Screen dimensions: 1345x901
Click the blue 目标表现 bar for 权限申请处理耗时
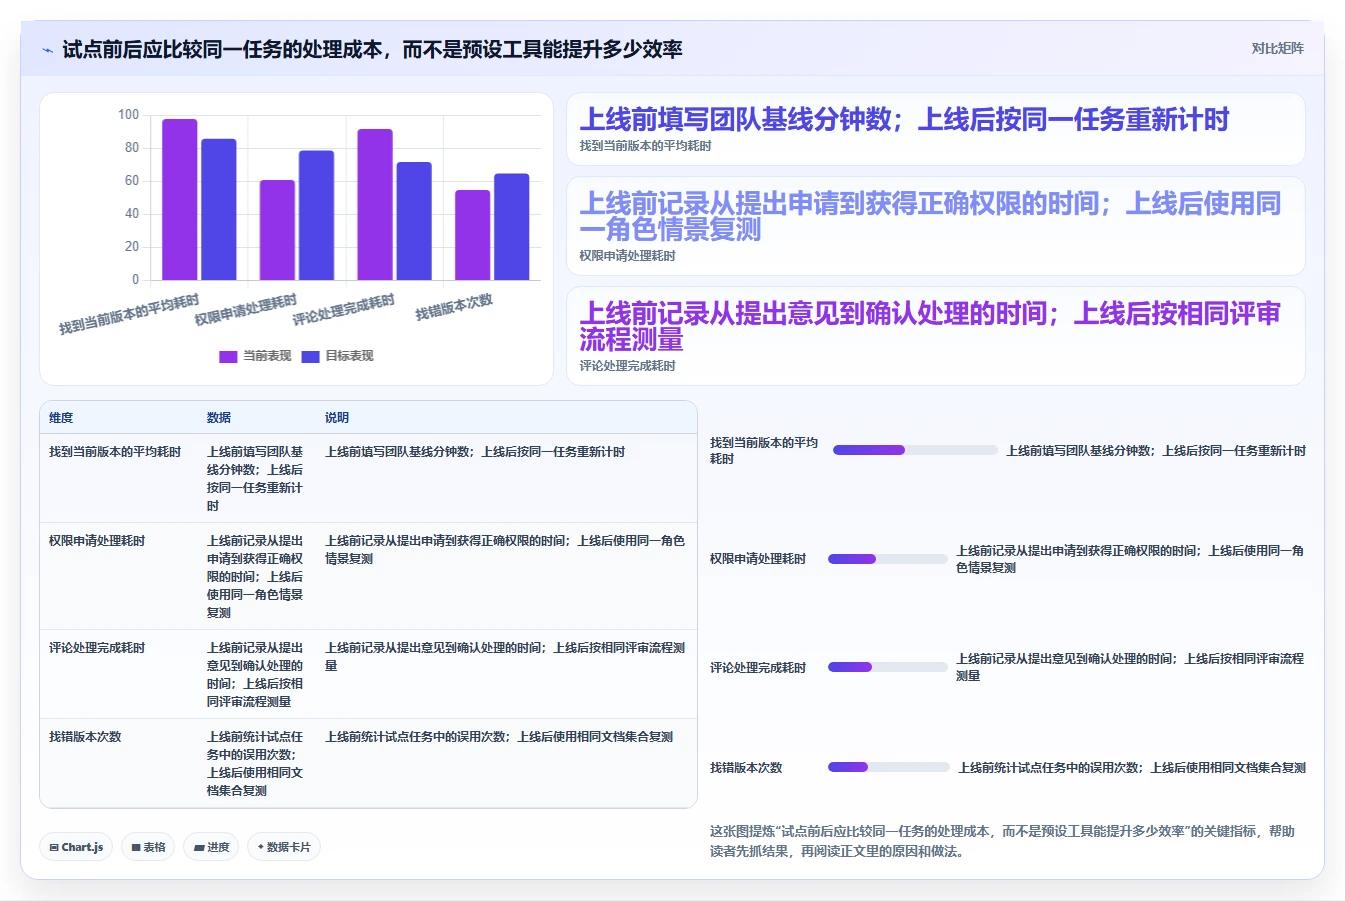316,215
